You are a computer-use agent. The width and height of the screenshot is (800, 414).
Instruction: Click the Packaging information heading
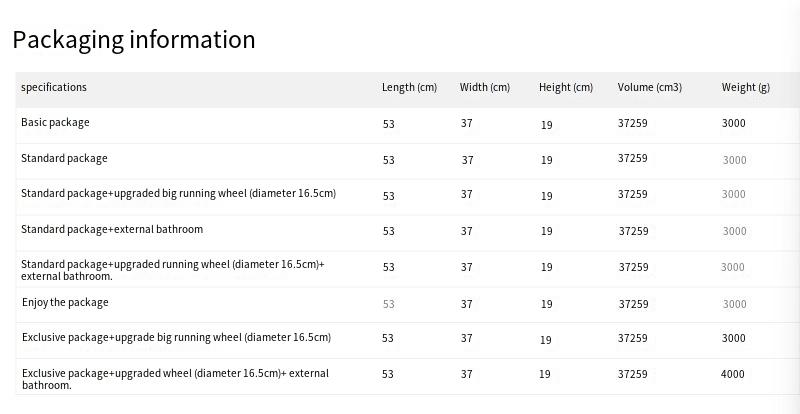pyautogui.click(x=134, y=40)
